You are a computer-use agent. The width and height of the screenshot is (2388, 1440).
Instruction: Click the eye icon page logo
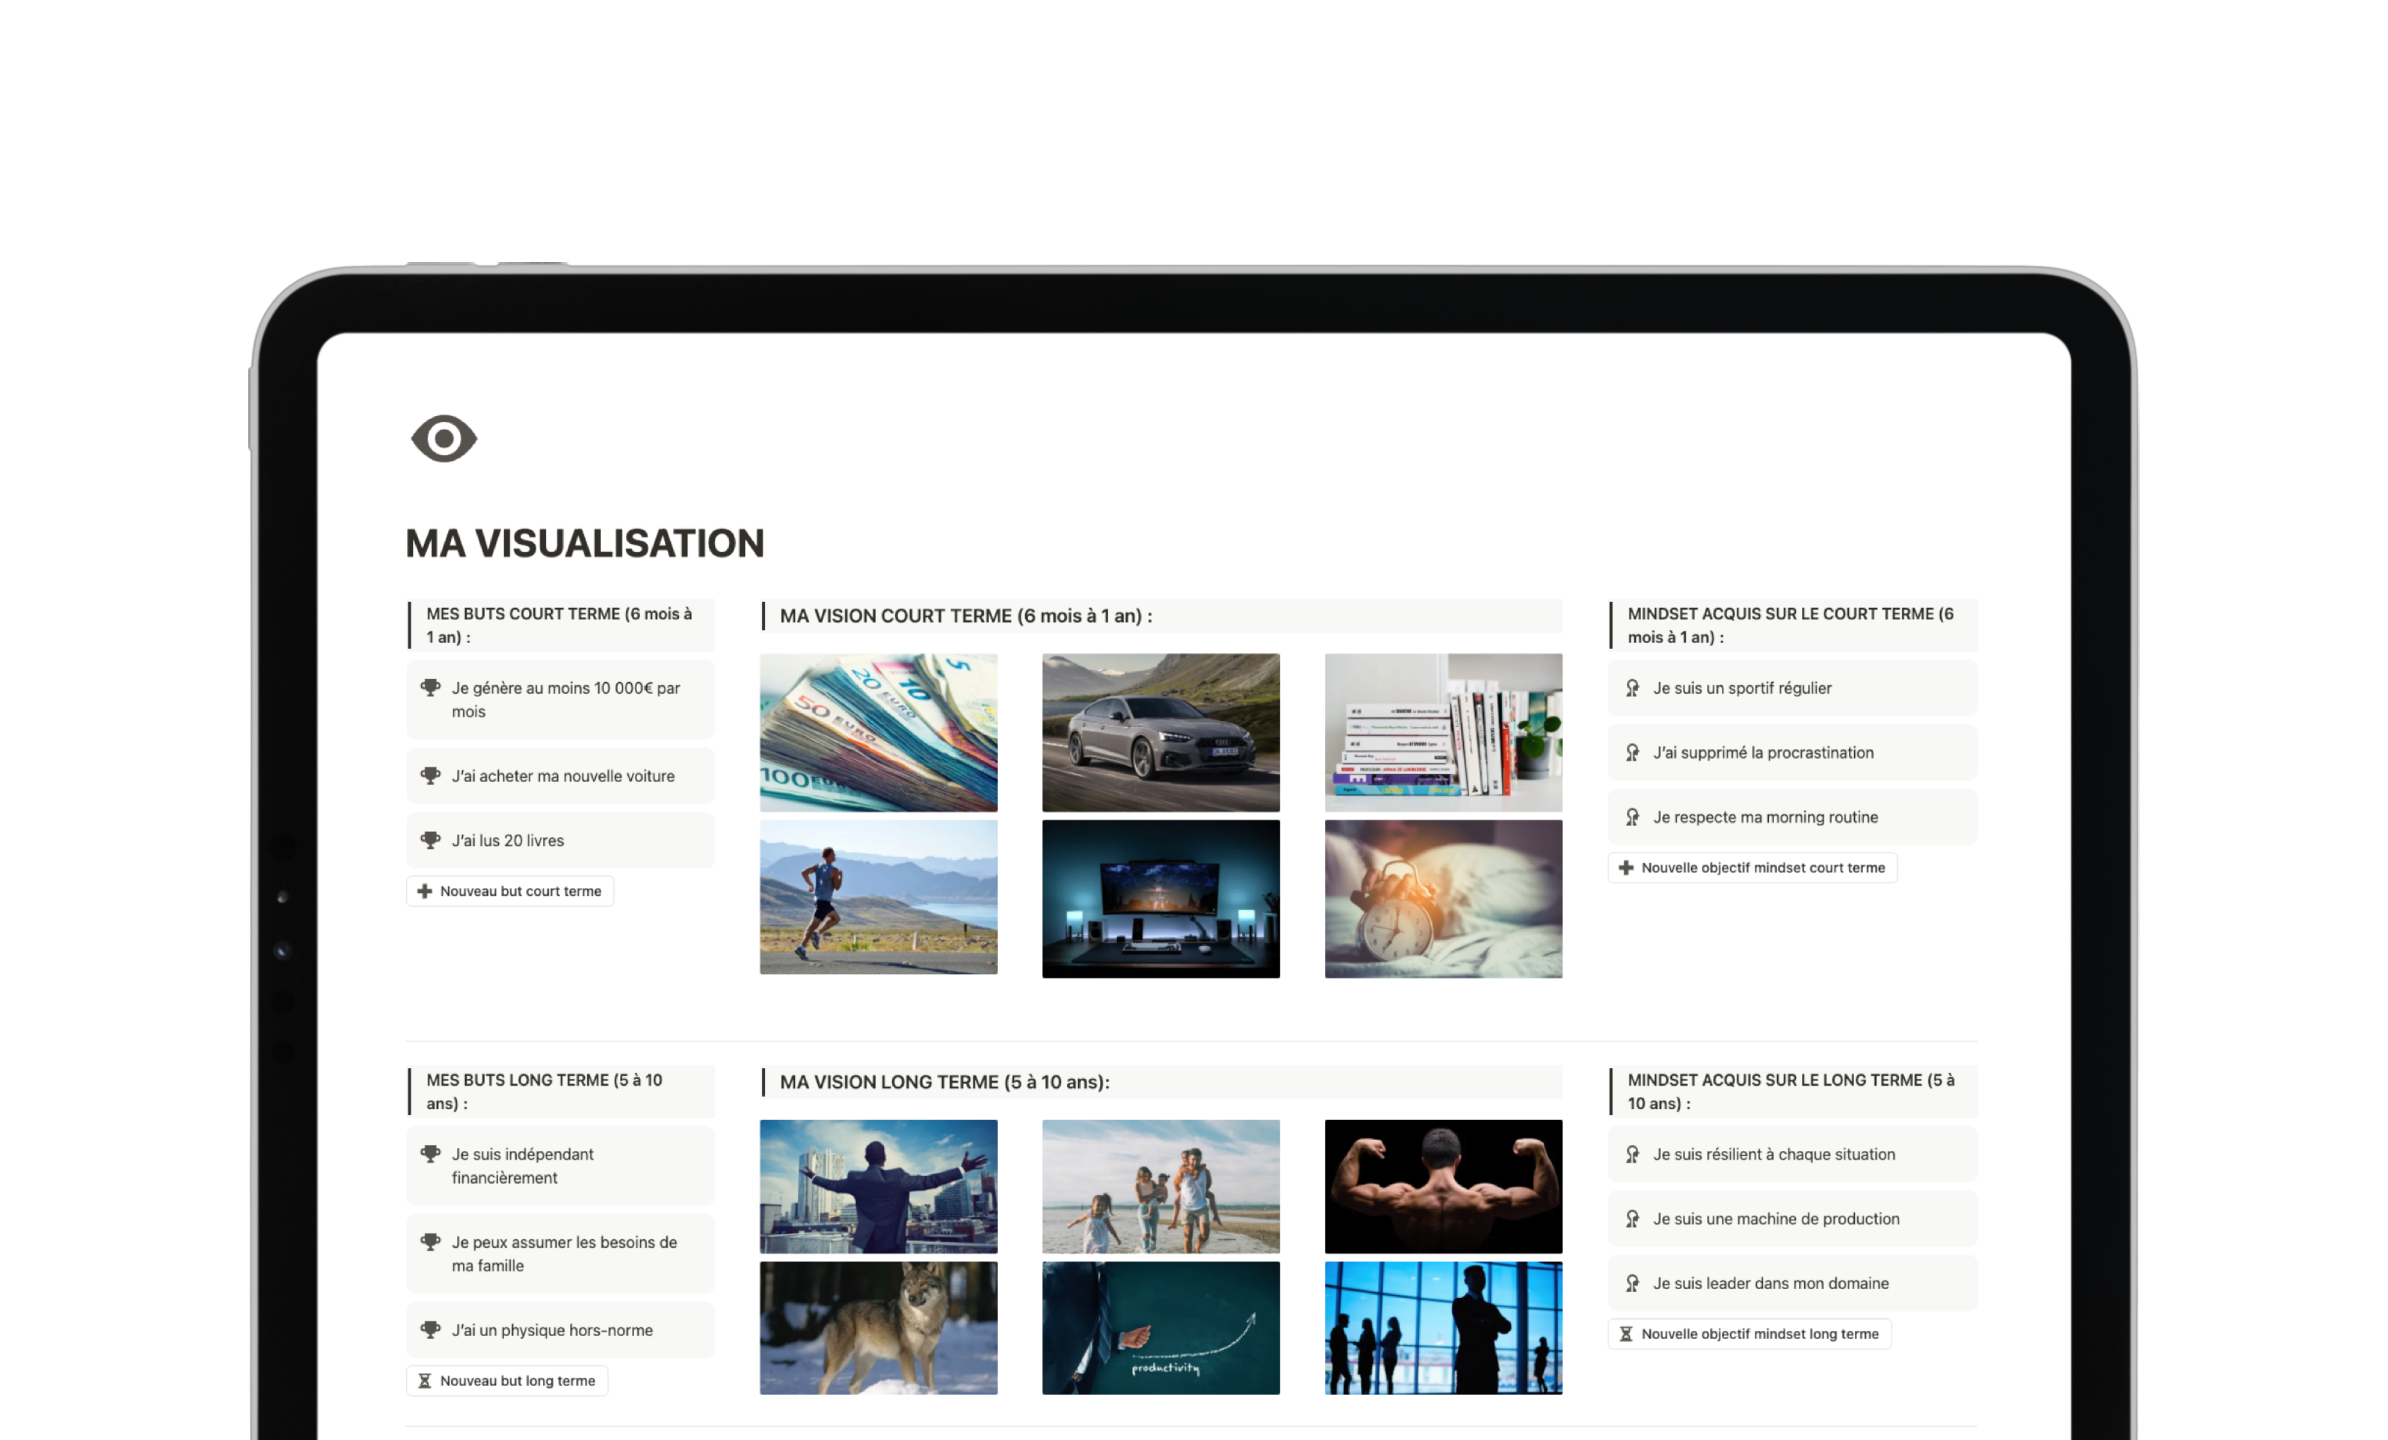point(443,436)
